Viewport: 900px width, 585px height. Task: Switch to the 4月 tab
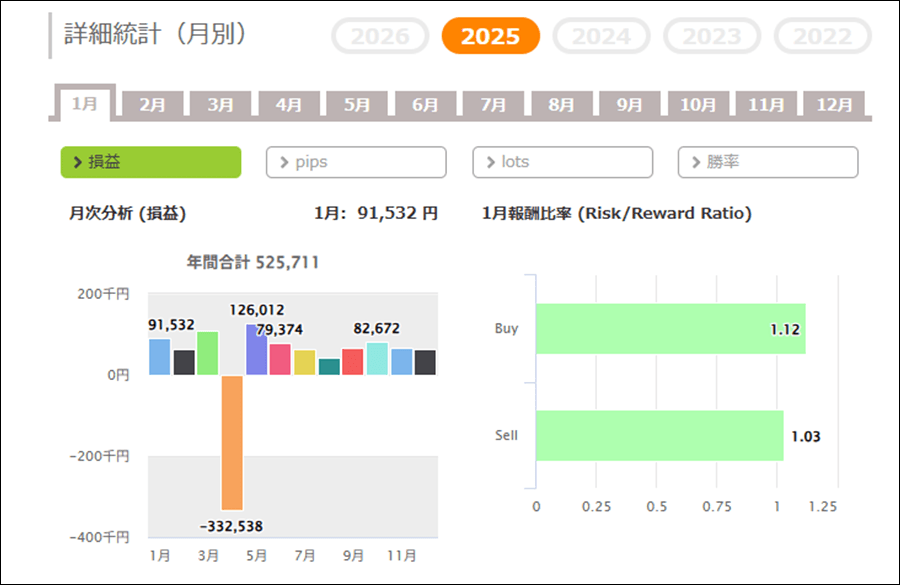pyautogui.click(x=289, y=104)
